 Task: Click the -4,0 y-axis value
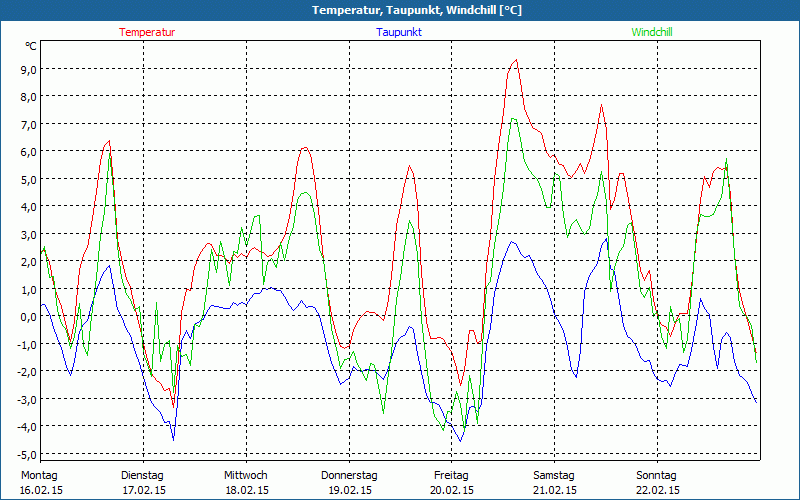(x=26, y=428)
